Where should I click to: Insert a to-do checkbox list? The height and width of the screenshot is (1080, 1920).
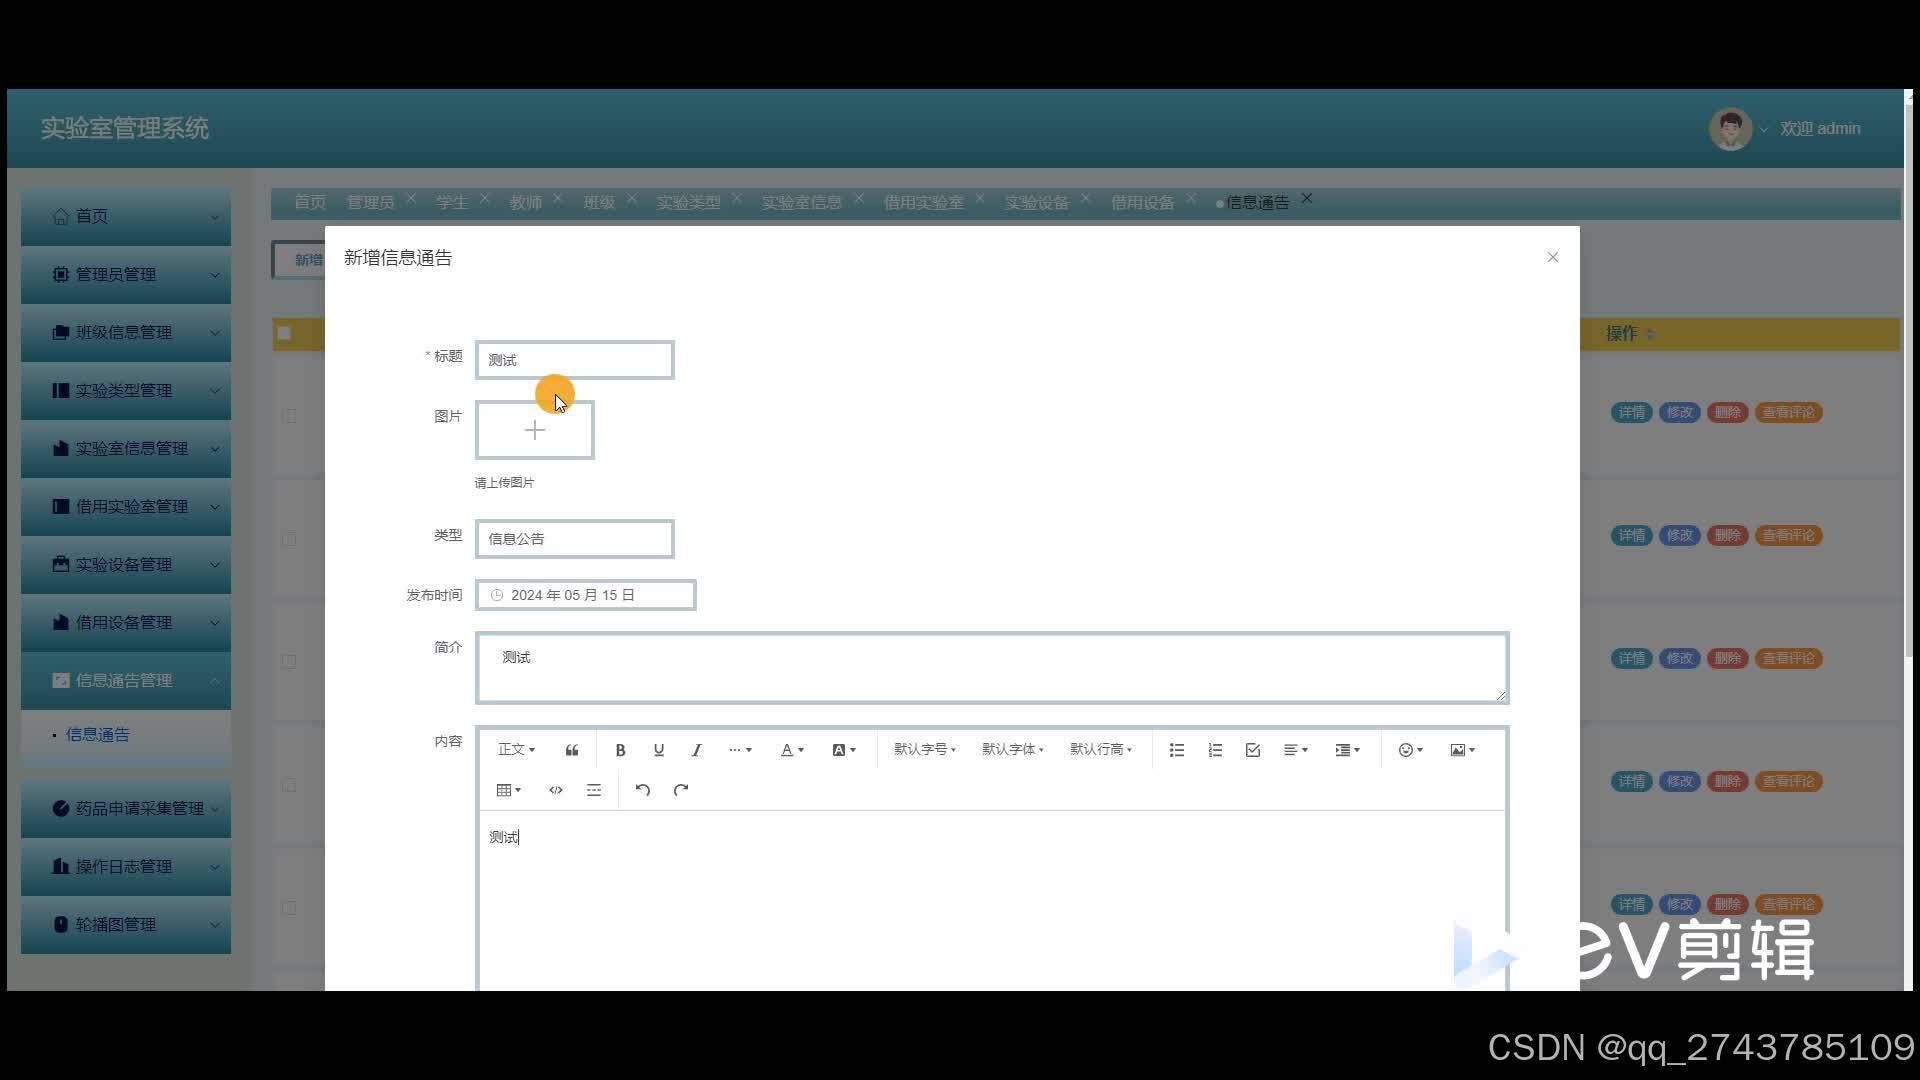(1253, 750)
